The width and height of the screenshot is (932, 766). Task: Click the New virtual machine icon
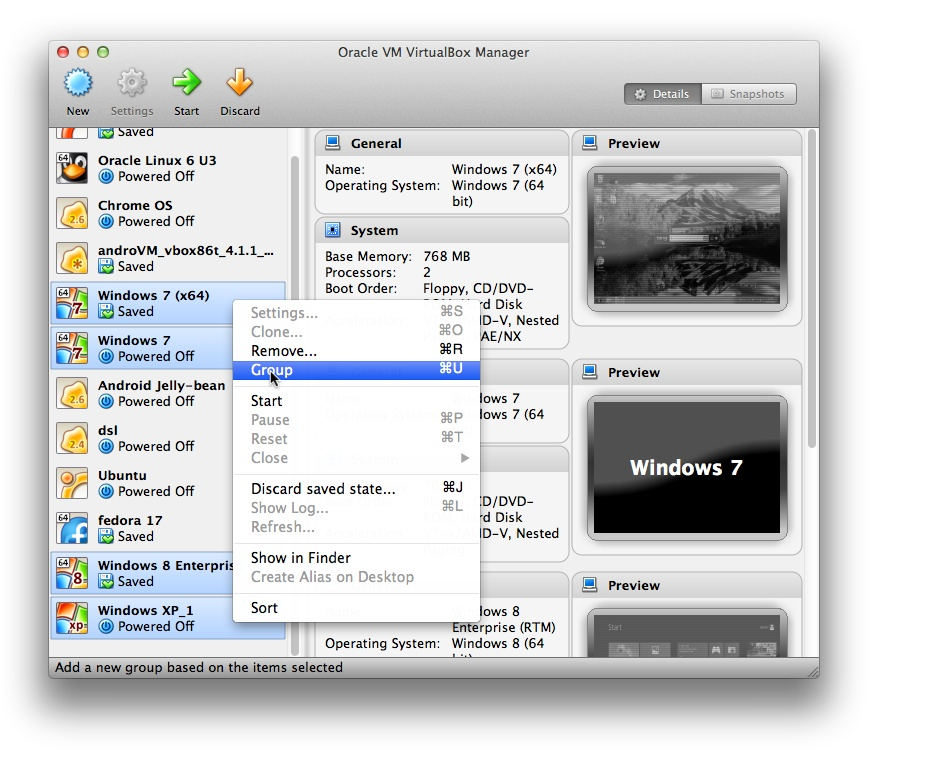(78, 83)
